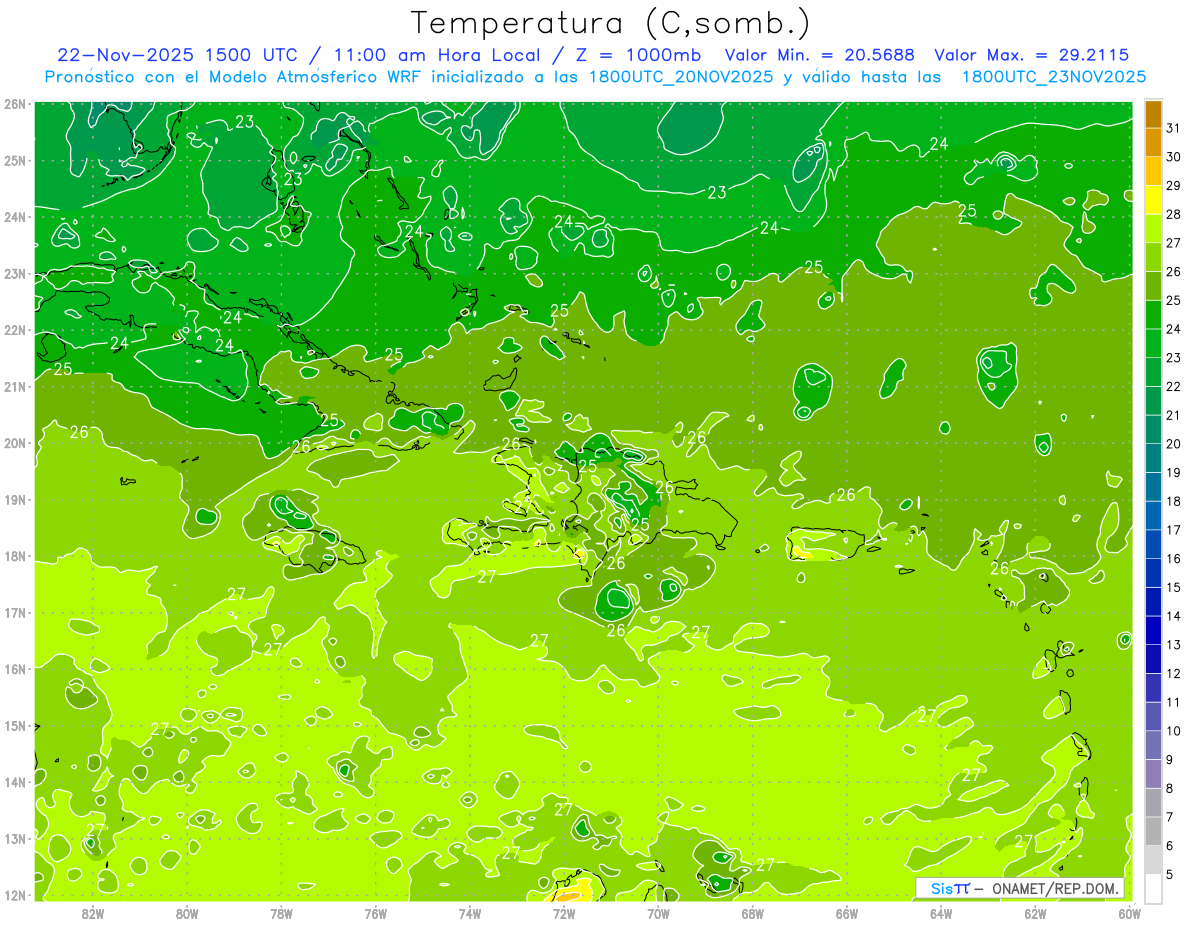Click the "70W" longitude axis label
1200x927 pixels.
click(658, 913)
